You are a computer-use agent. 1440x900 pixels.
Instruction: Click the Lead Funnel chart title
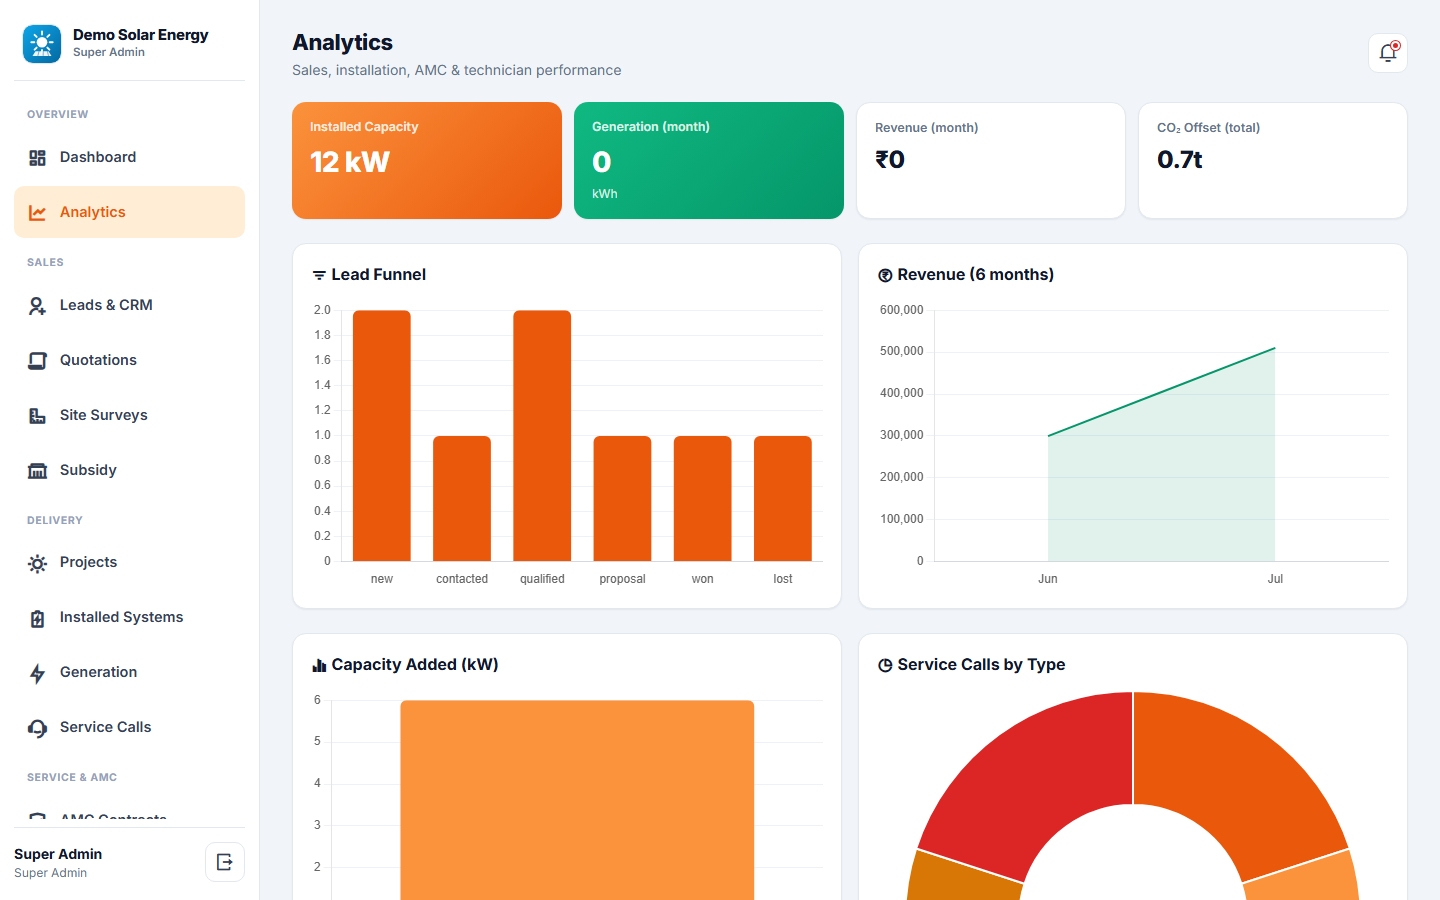(x=379, y=275)
